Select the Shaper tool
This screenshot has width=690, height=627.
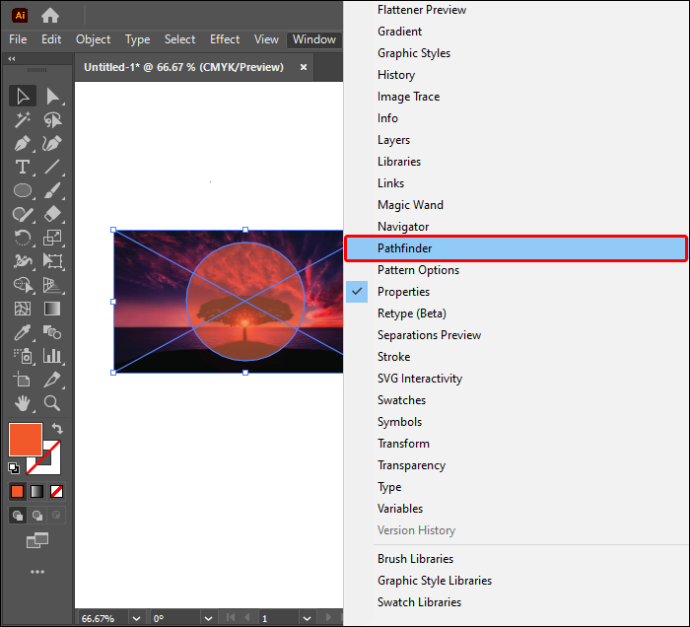coord(22,214)
